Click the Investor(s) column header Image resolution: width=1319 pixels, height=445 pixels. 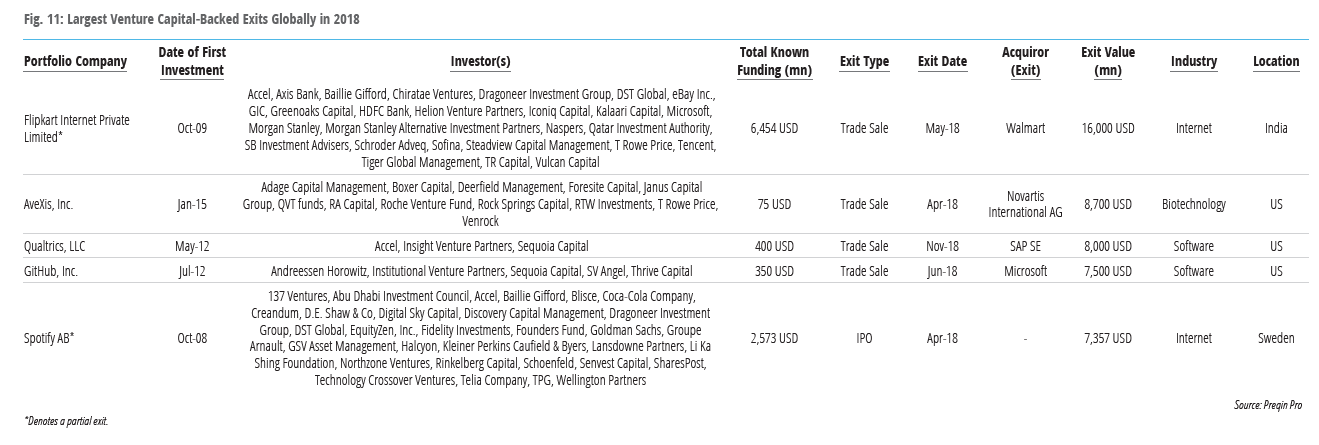[480, 62]
